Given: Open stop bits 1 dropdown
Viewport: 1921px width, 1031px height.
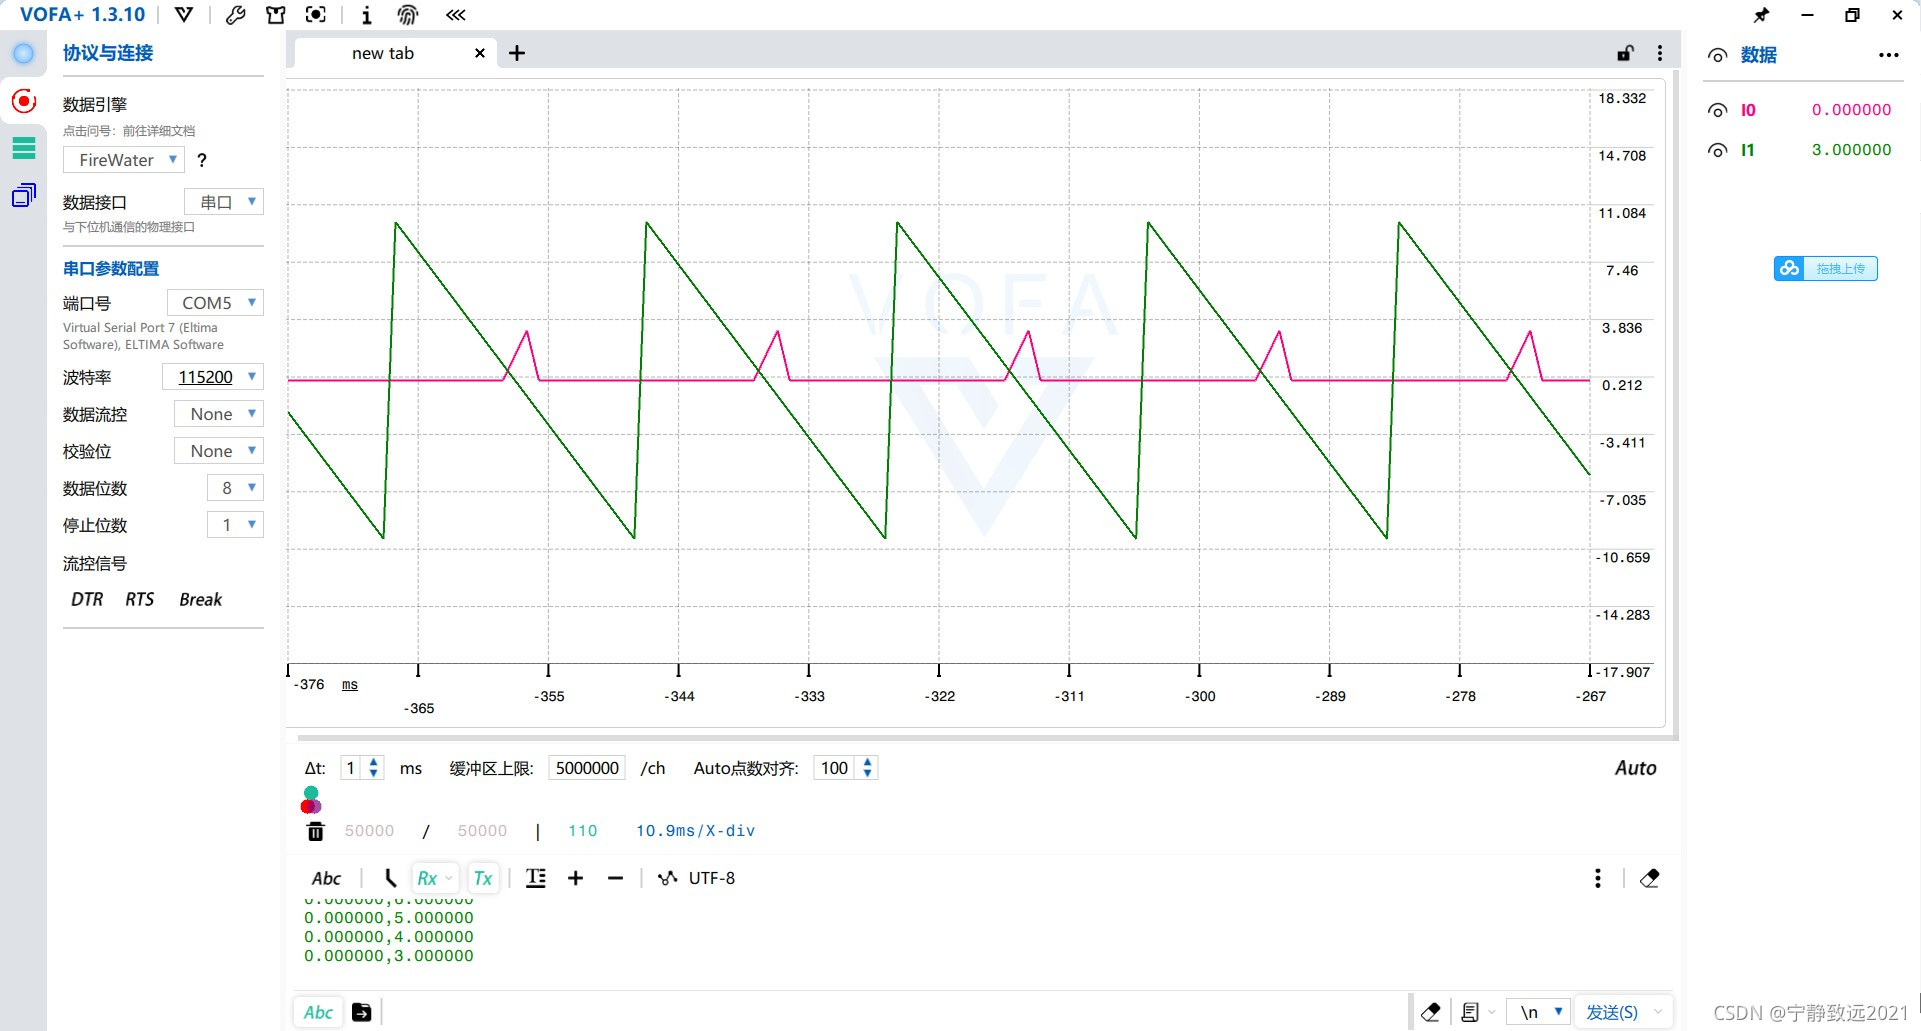Looking at the screenshot, I should coord(235,525).
